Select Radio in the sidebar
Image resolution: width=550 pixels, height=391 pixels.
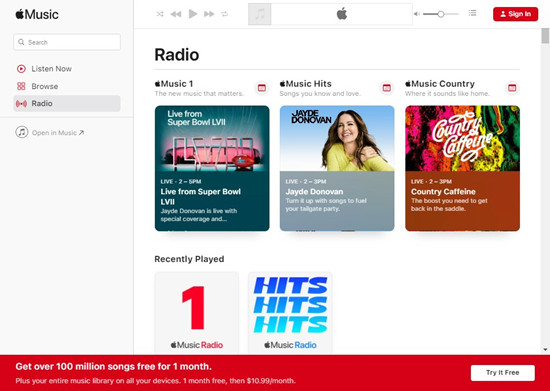[67, 103]
